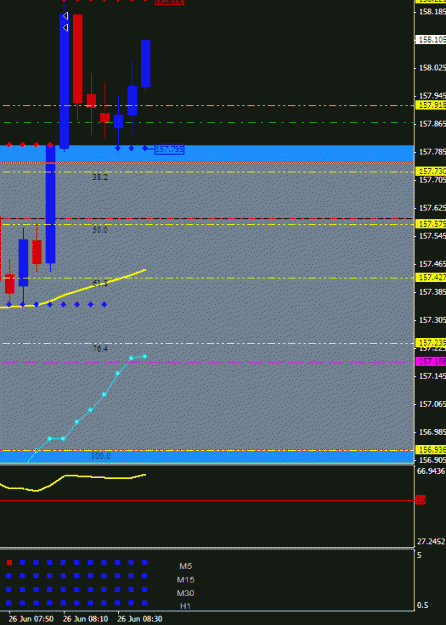Viewport: 446px width, 625px height.
Task: Click the yellow 157.427 price tag
Action: pos(431,277)
